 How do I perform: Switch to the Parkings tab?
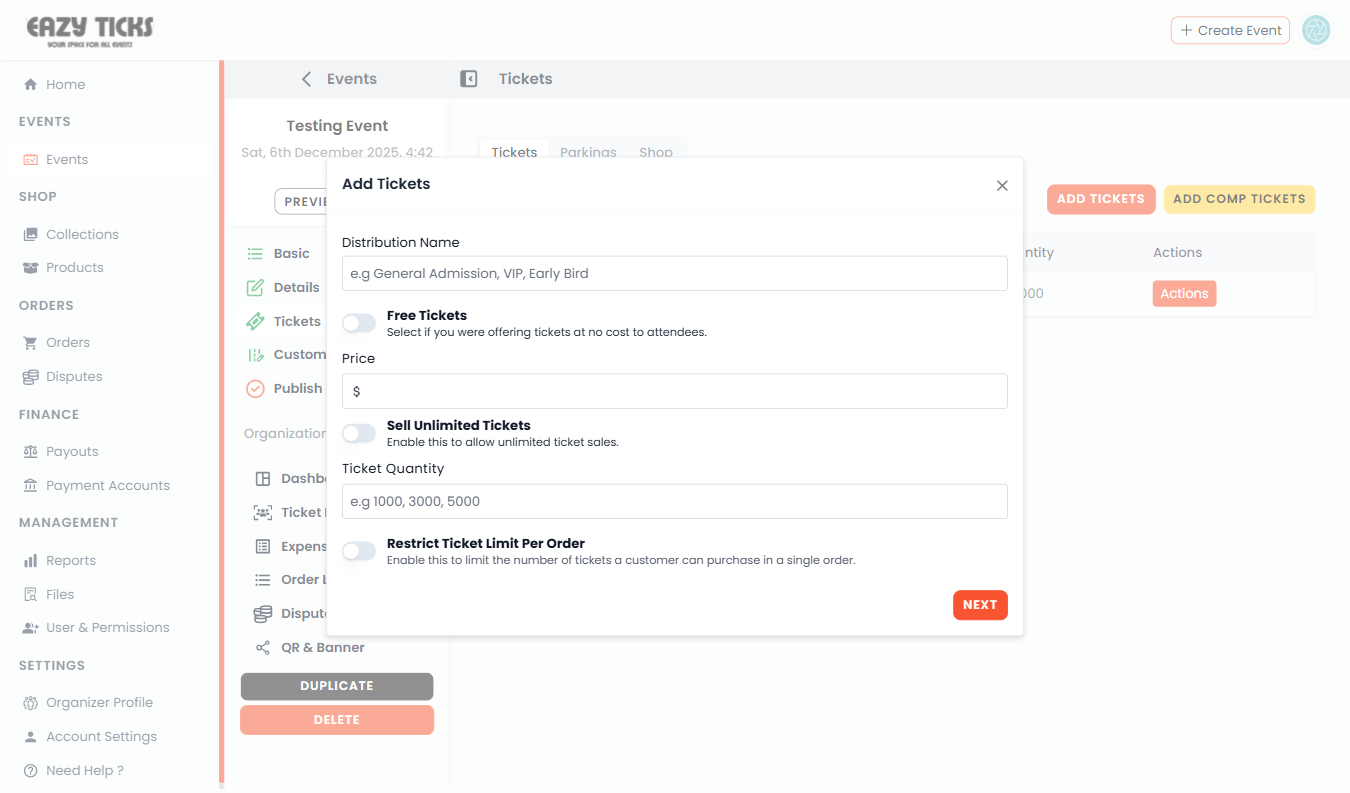(x=588, y=152)
